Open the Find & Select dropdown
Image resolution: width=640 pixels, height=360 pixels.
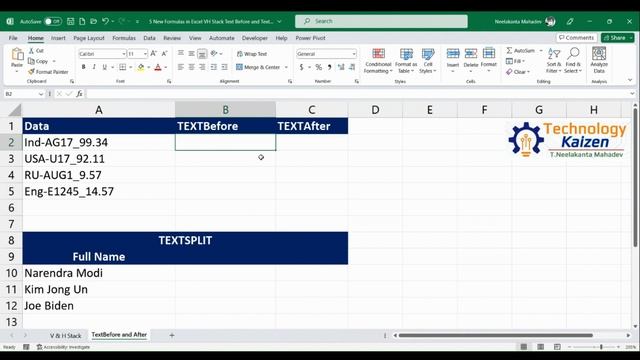pos(573,61)
